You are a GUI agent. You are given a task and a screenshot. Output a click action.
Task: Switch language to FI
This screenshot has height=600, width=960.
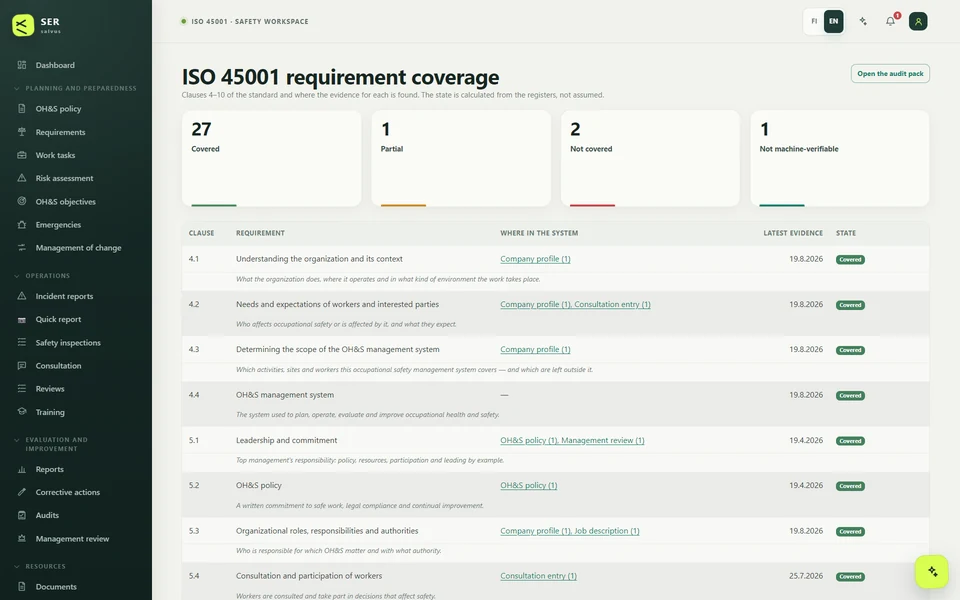(814, 21)
